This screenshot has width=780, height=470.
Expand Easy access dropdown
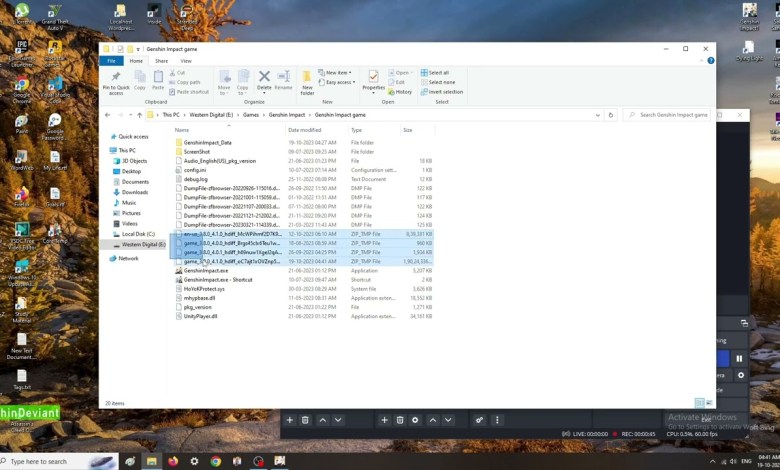(337, 82)
